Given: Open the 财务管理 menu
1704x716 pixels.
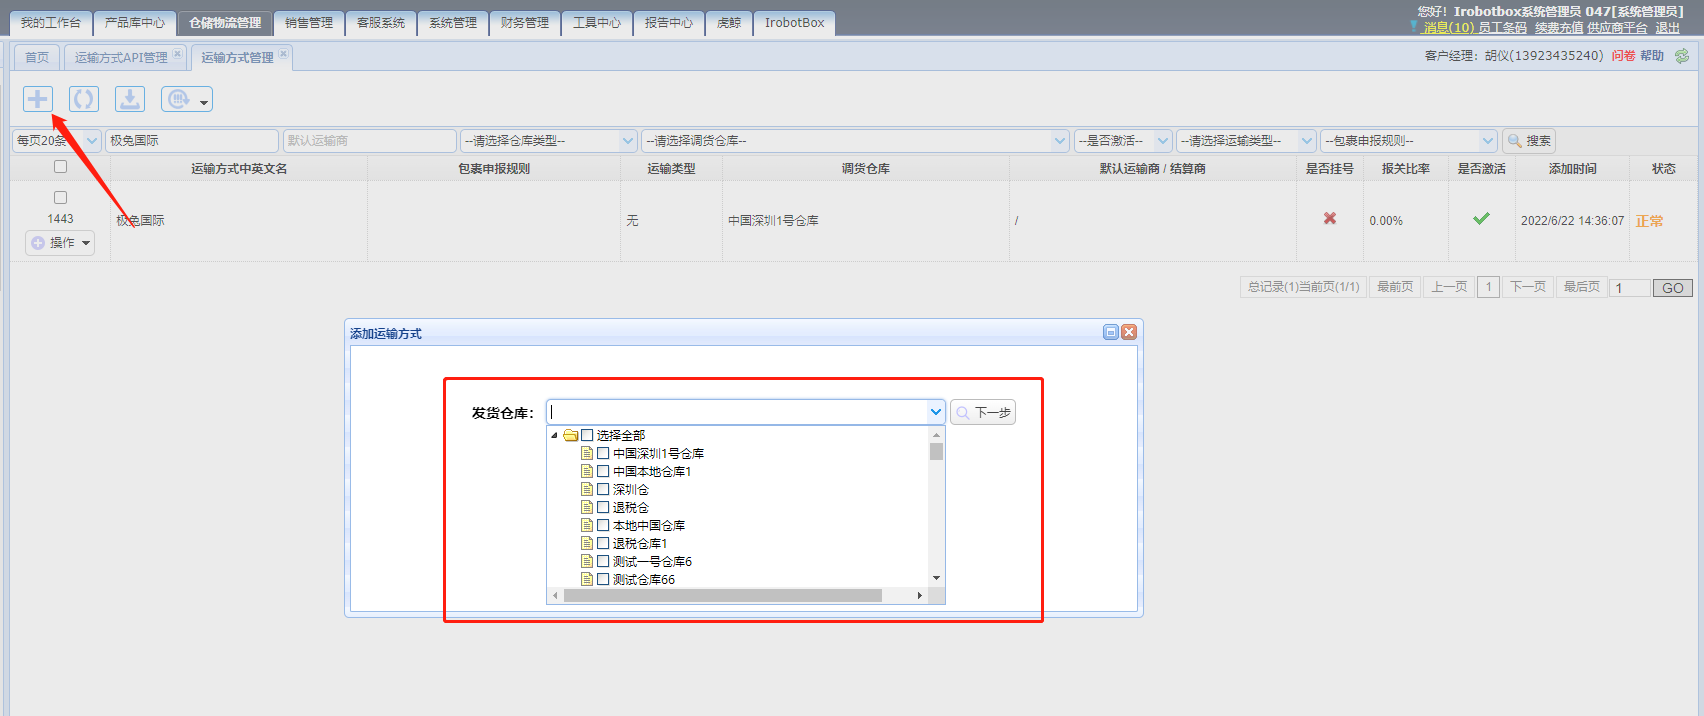Looking at the screenshot, I should [x=525, y=23].
